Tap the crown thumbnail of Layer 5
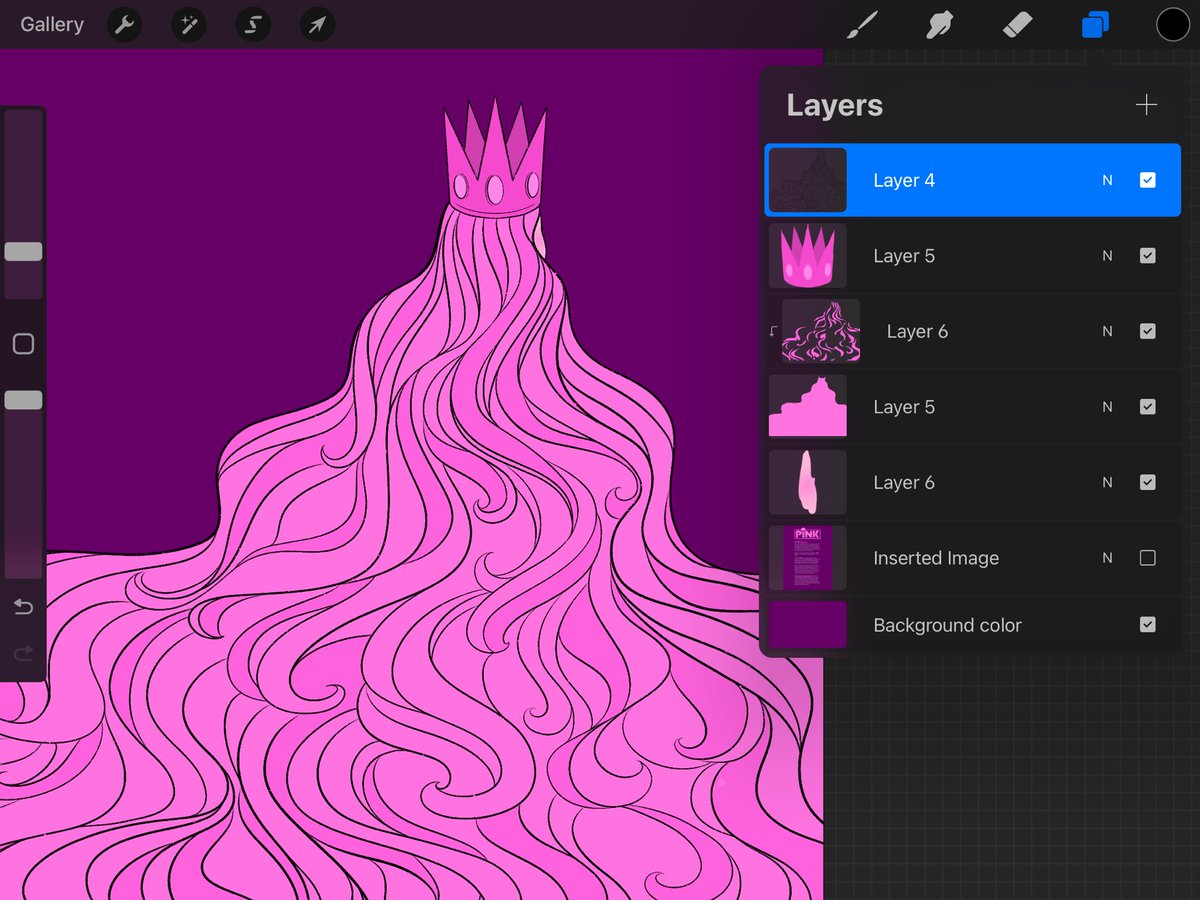 pos(808,256)
